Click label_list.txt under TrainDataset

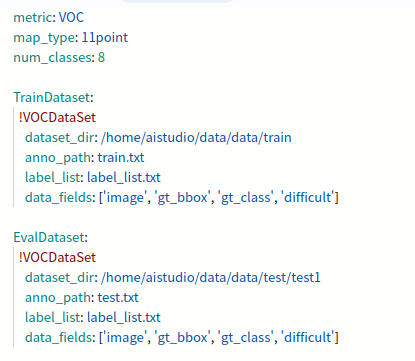click(x=124, y=177)
